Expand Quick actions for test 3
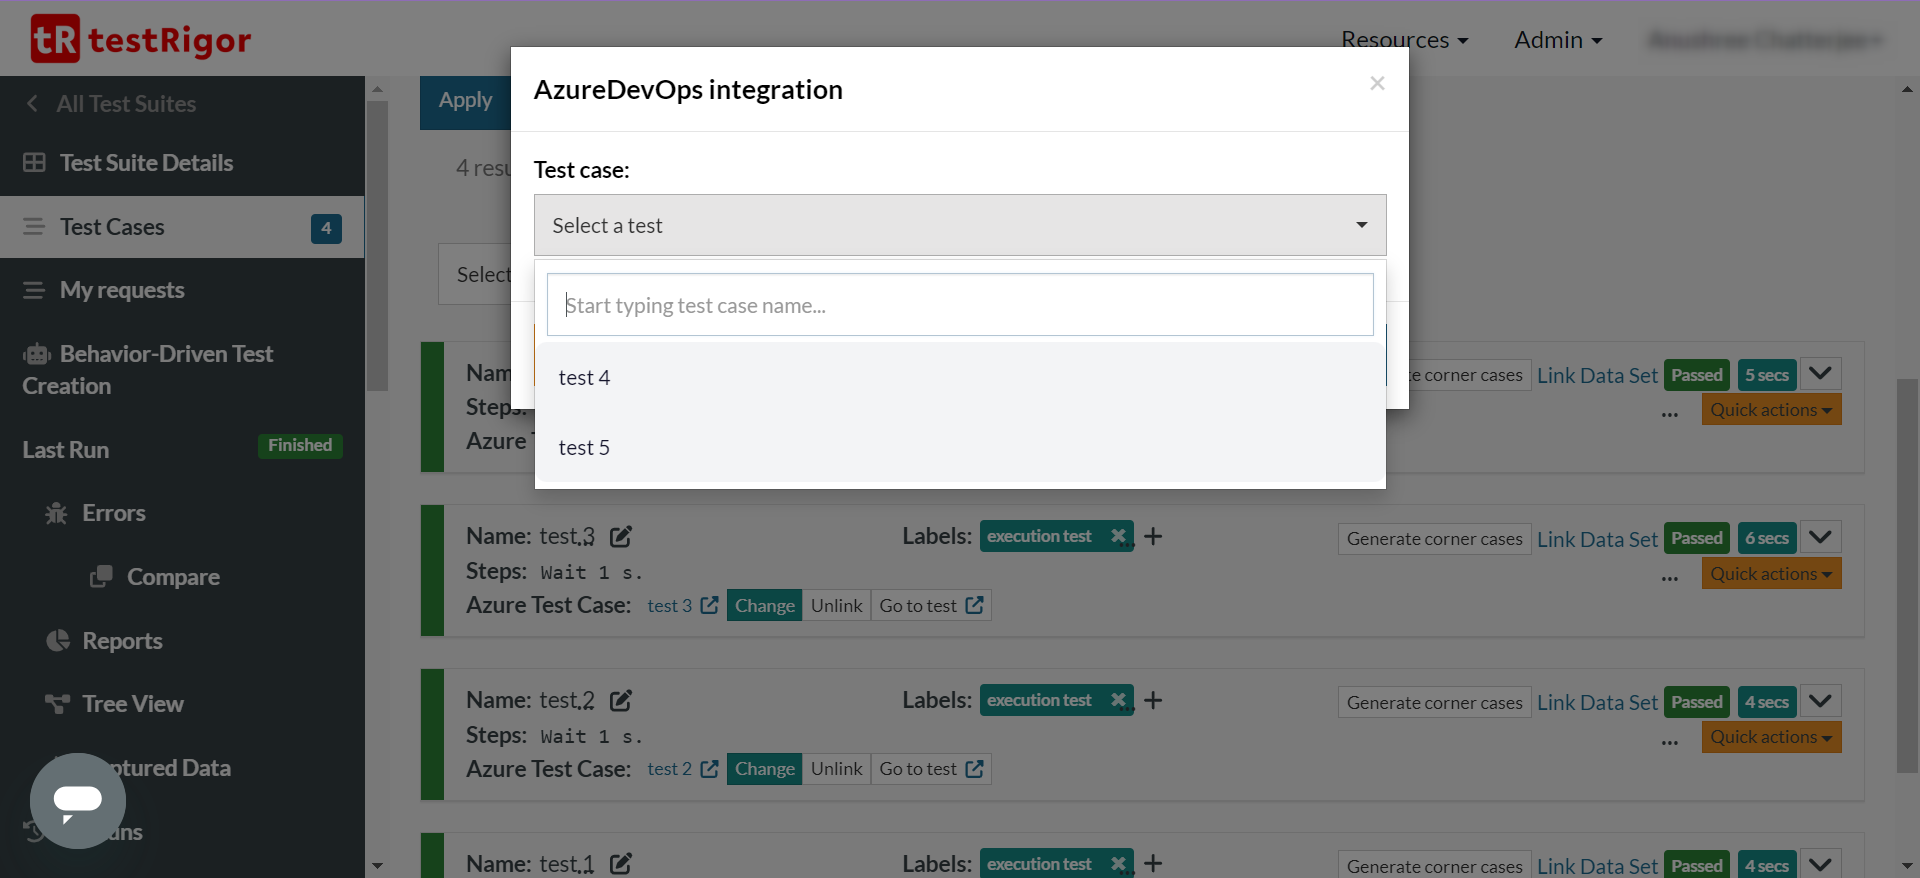1920x878 pixels. click(x=1770, y=574)
